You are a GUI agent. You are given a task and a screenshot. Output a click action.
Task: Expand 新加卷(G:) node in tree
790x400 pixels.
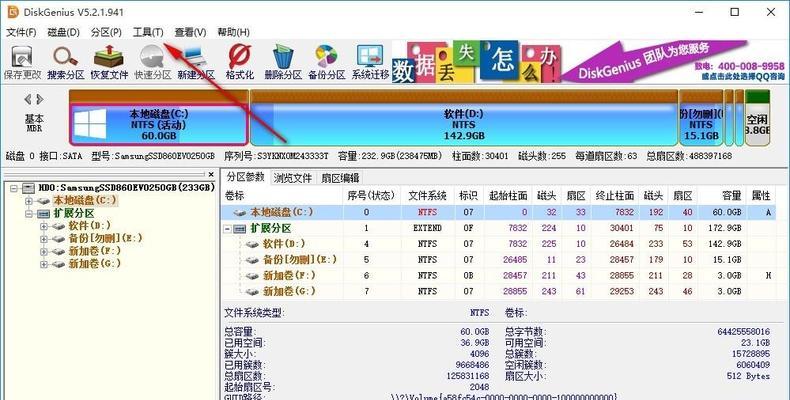(x=44, y=264)
